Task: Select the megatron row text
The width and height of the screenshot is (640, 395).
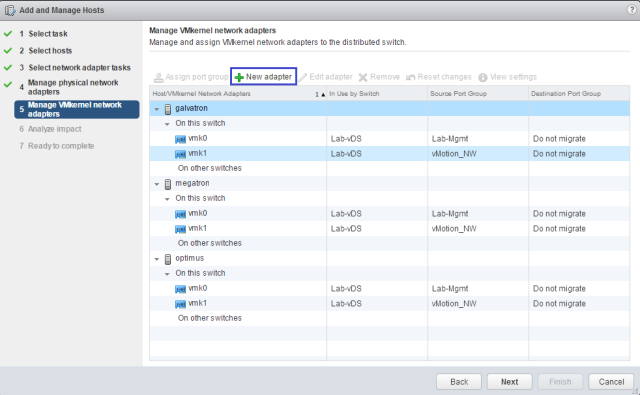Action: 192,183
